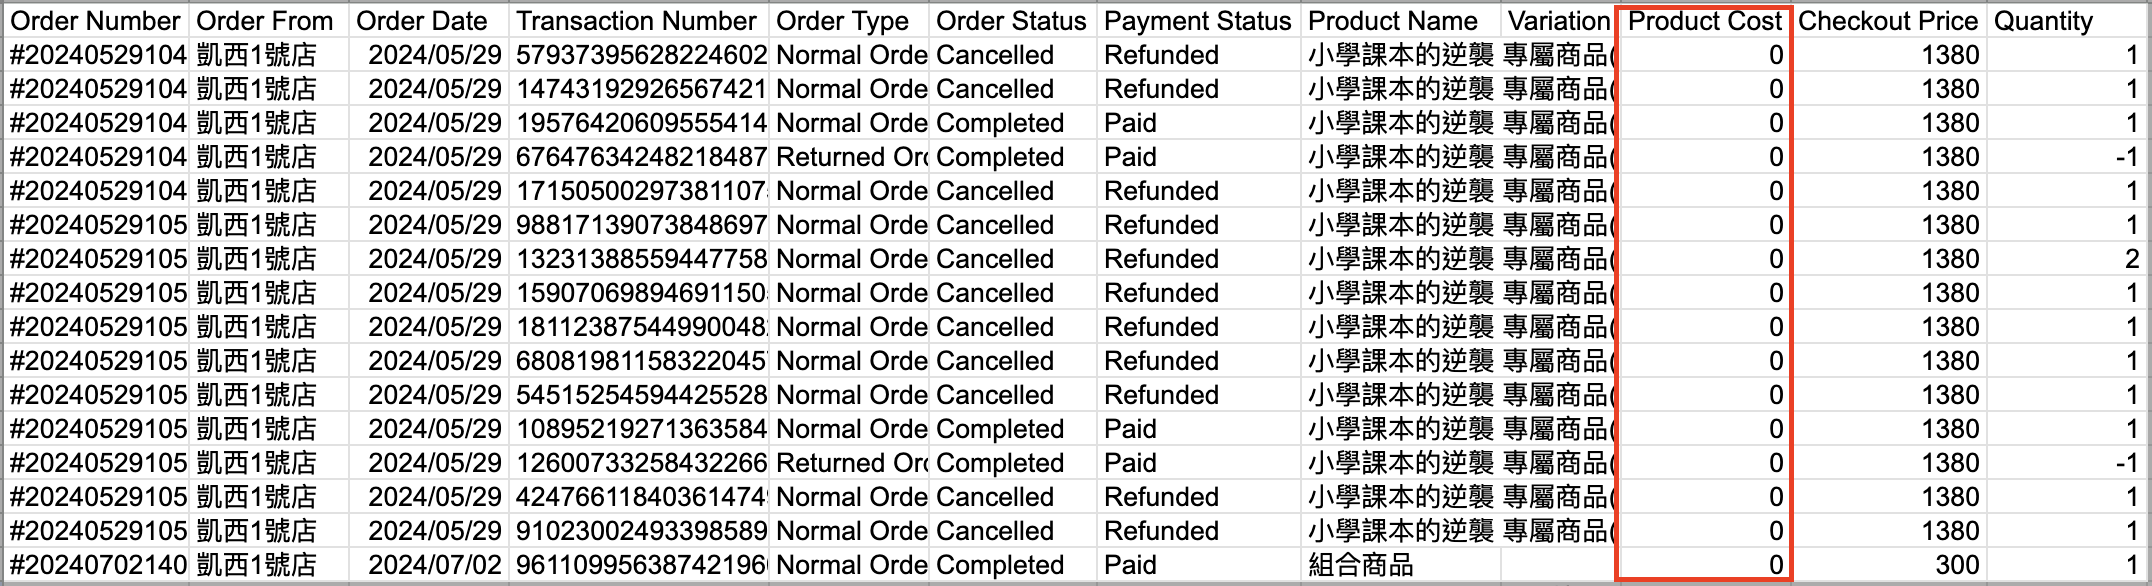This screenshot has width=2152, height=586.
Task: Select the Transaction Number header cell
Action: (639, 21)
